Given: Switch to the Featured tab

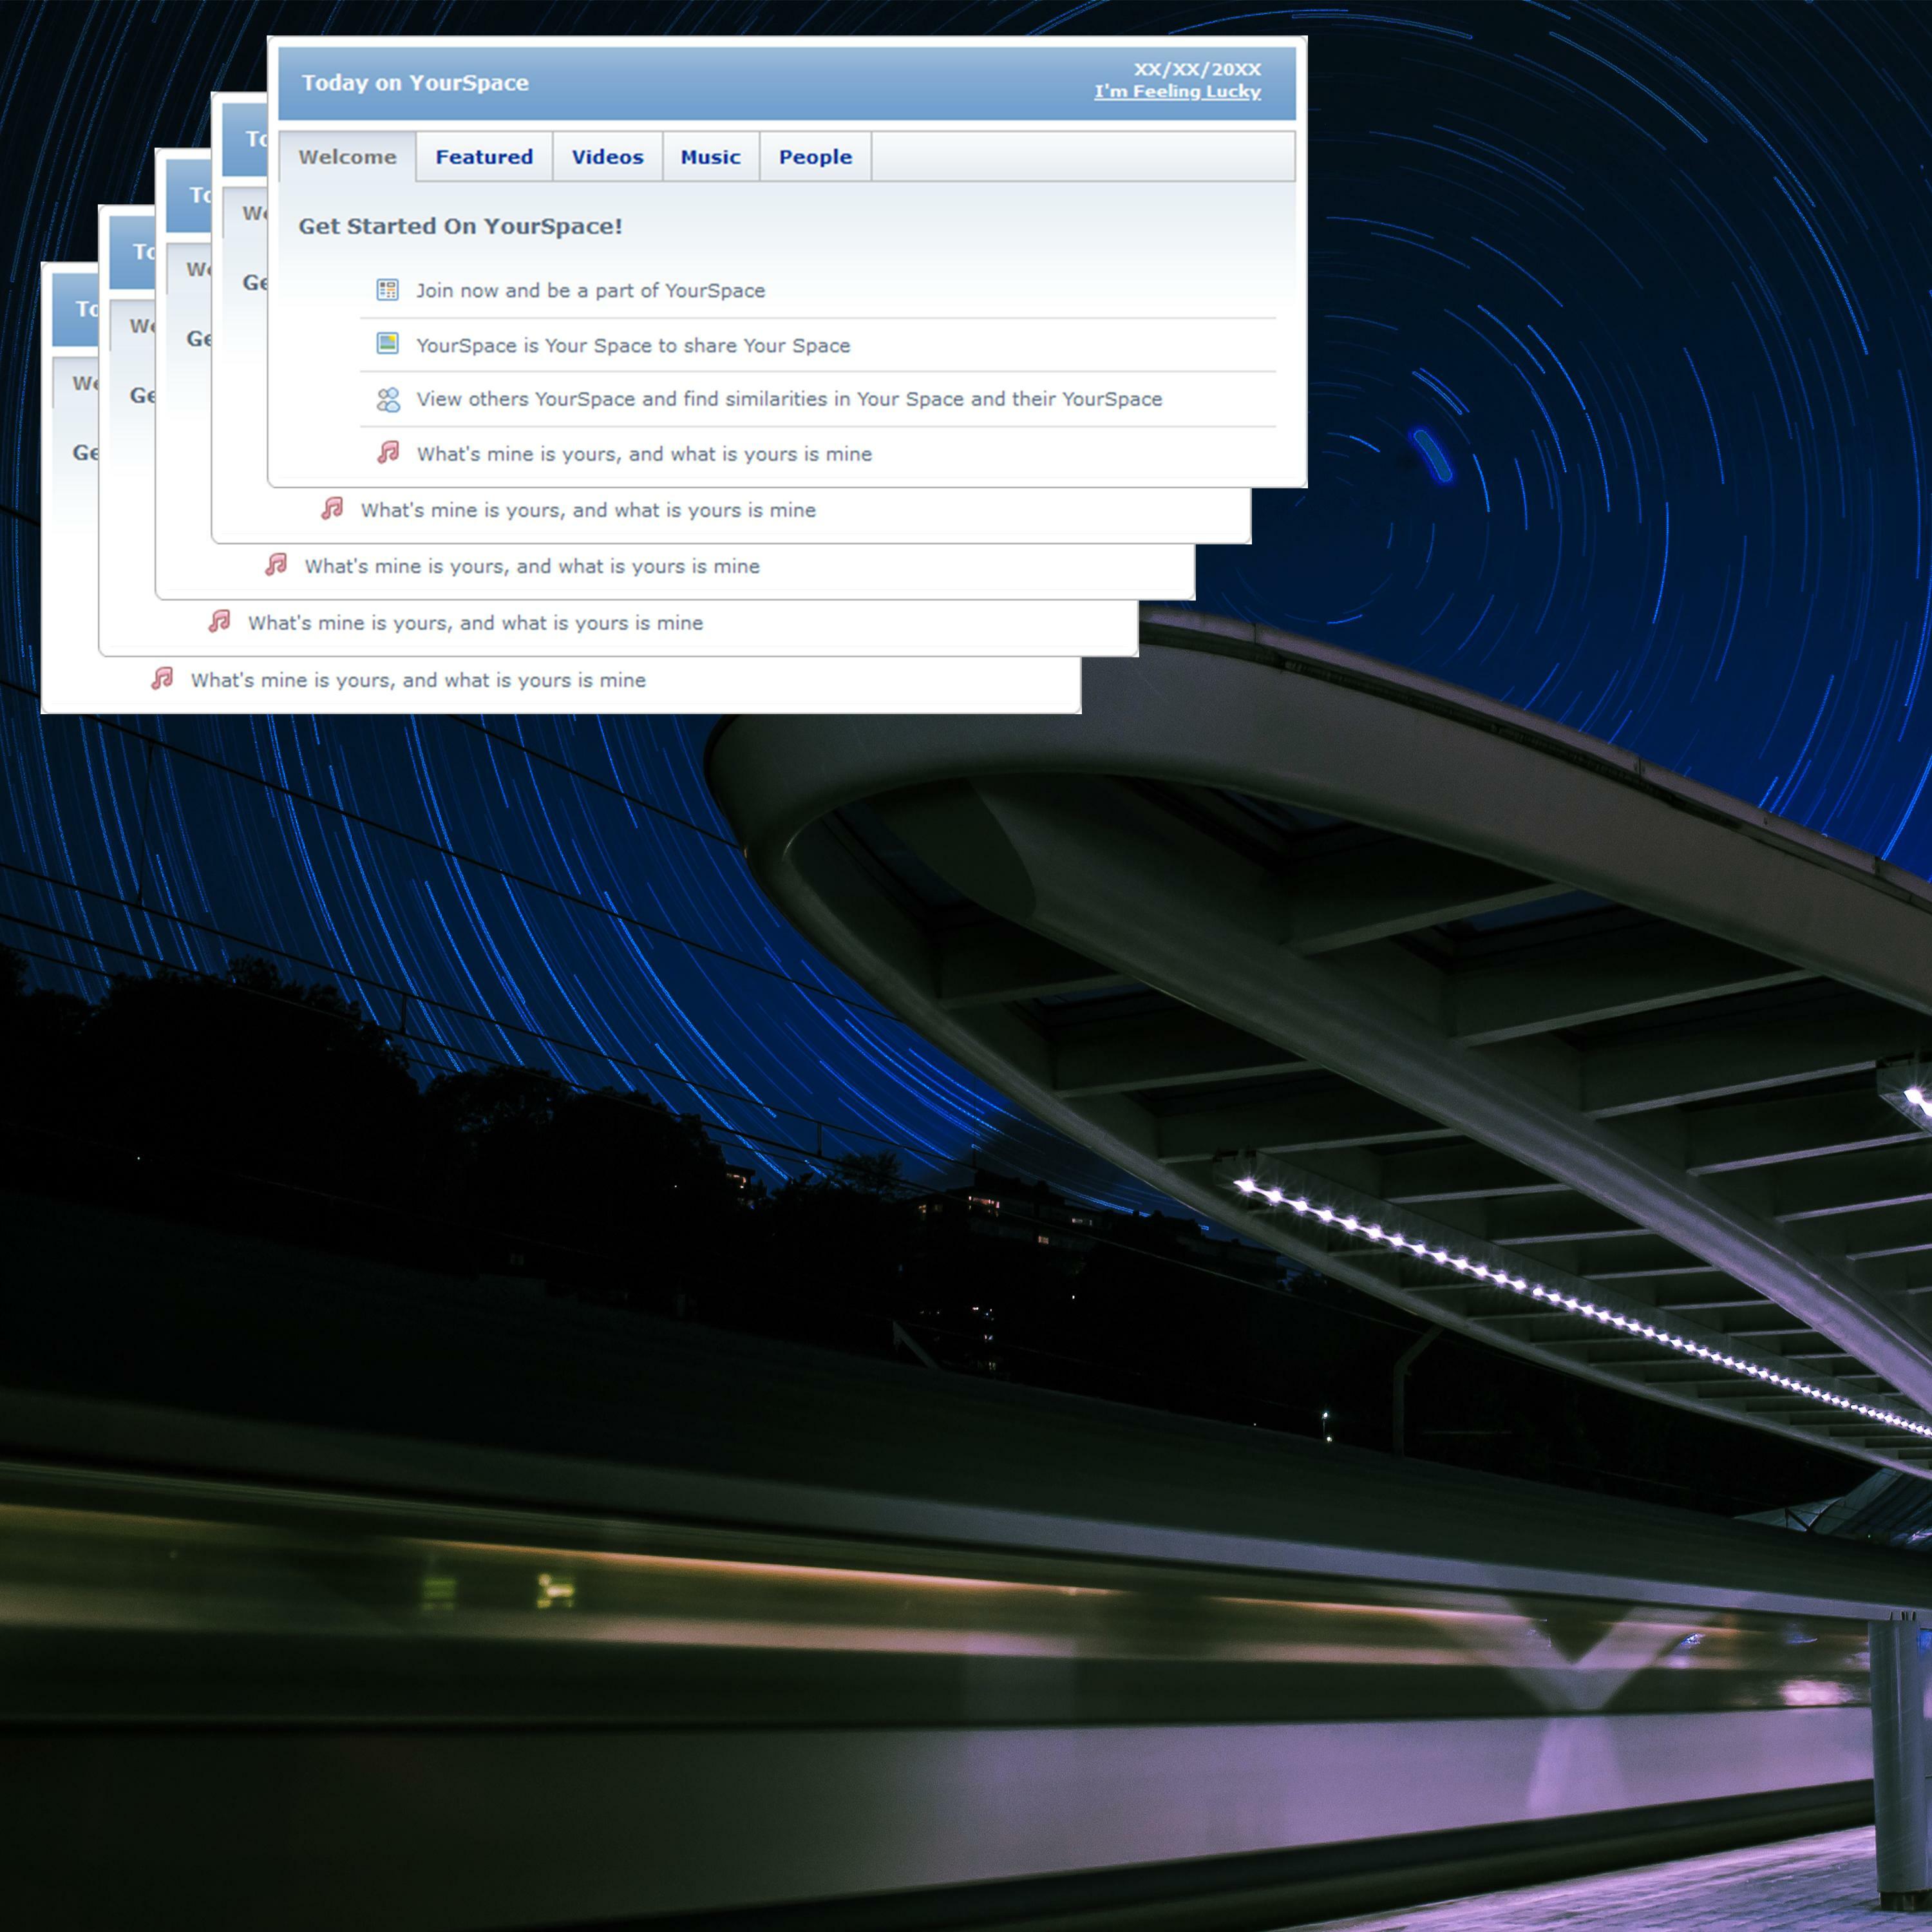Looking at the screenshot, I should point(484,157).
